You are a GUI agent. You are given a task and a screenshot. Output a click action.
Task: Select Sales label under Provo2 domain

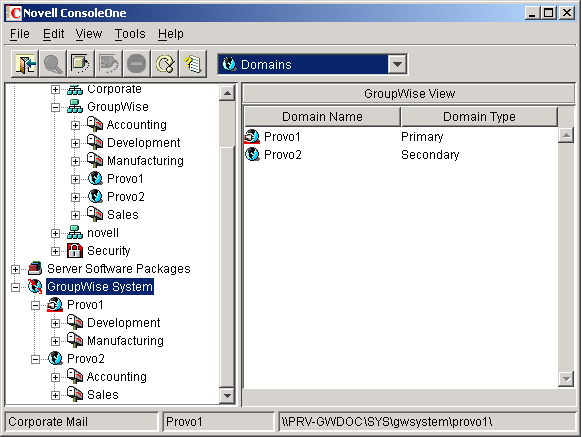[103, 395]
